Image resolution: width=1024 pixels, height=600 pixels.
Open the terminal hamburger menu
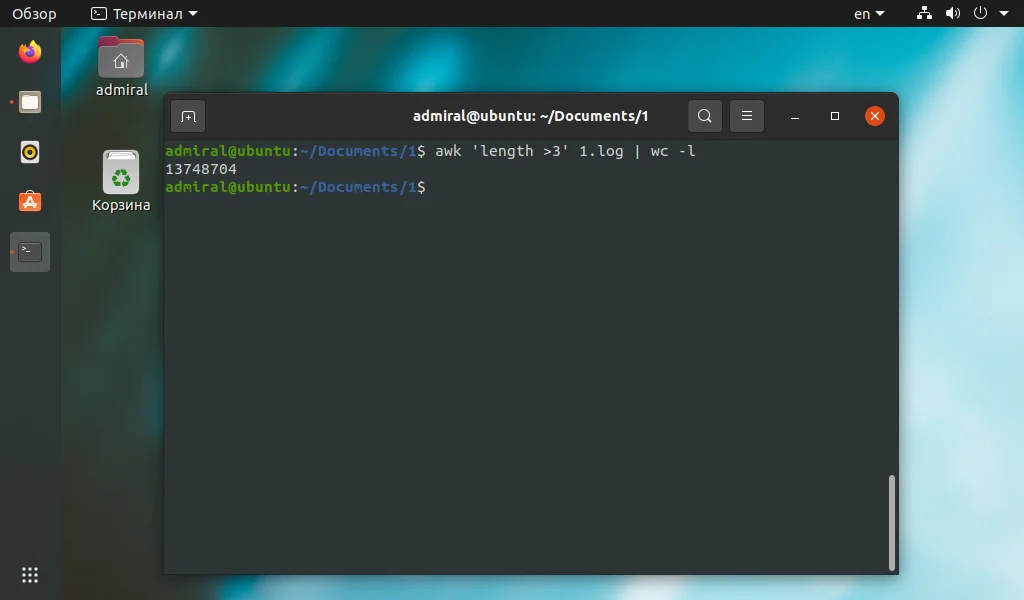746,116
